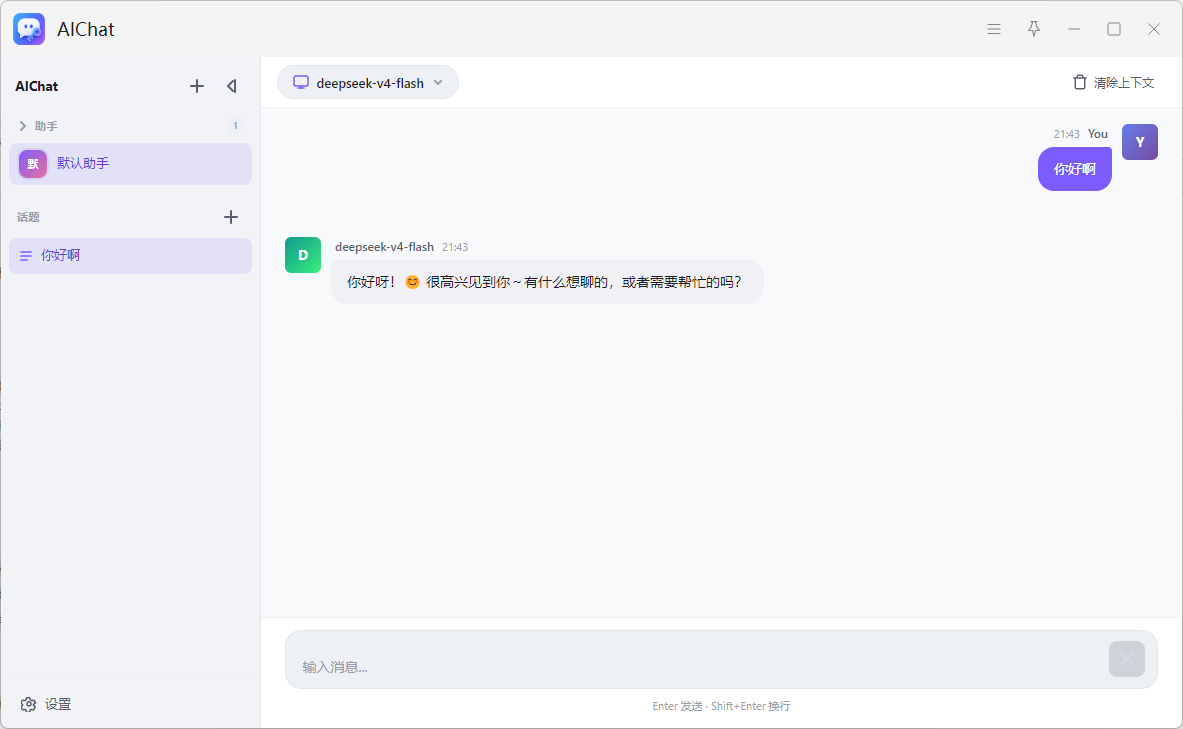Open the 你好啊 topic in sidebar
The image size is (1183, 729).
pyautogui.click(x=131, y=256)
